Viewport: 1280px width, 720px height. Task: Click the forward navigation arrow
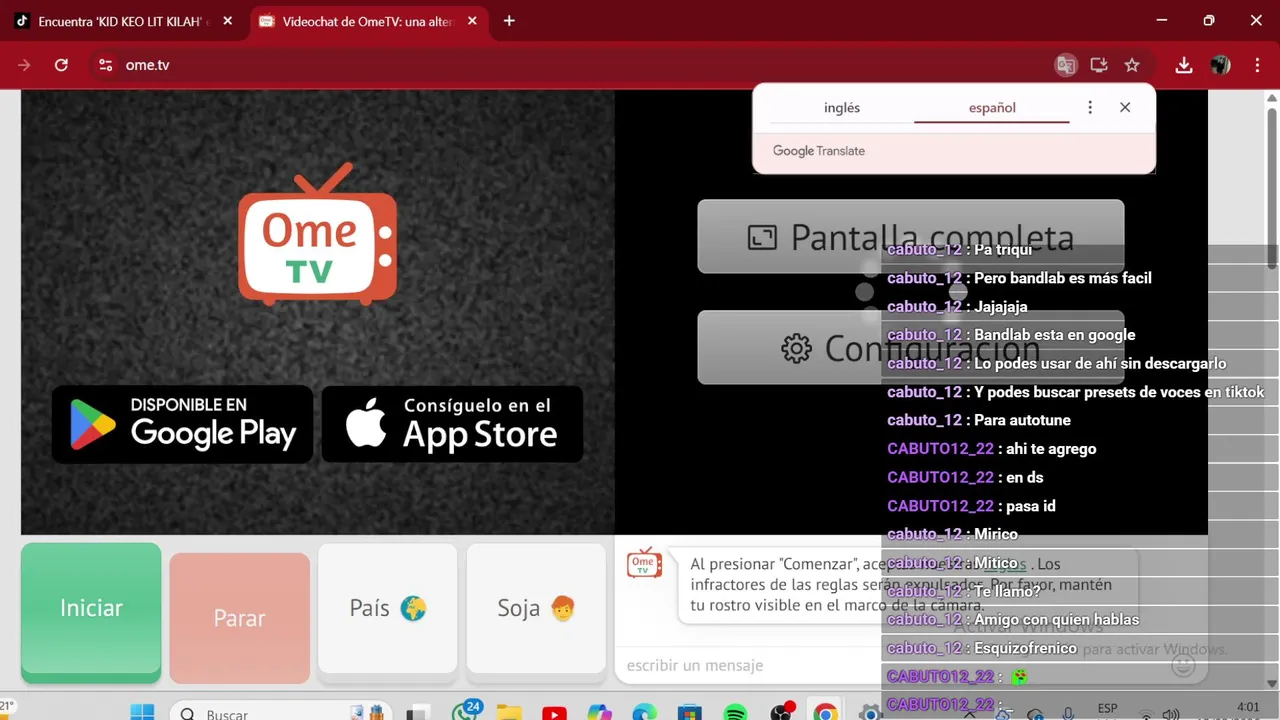24,65
